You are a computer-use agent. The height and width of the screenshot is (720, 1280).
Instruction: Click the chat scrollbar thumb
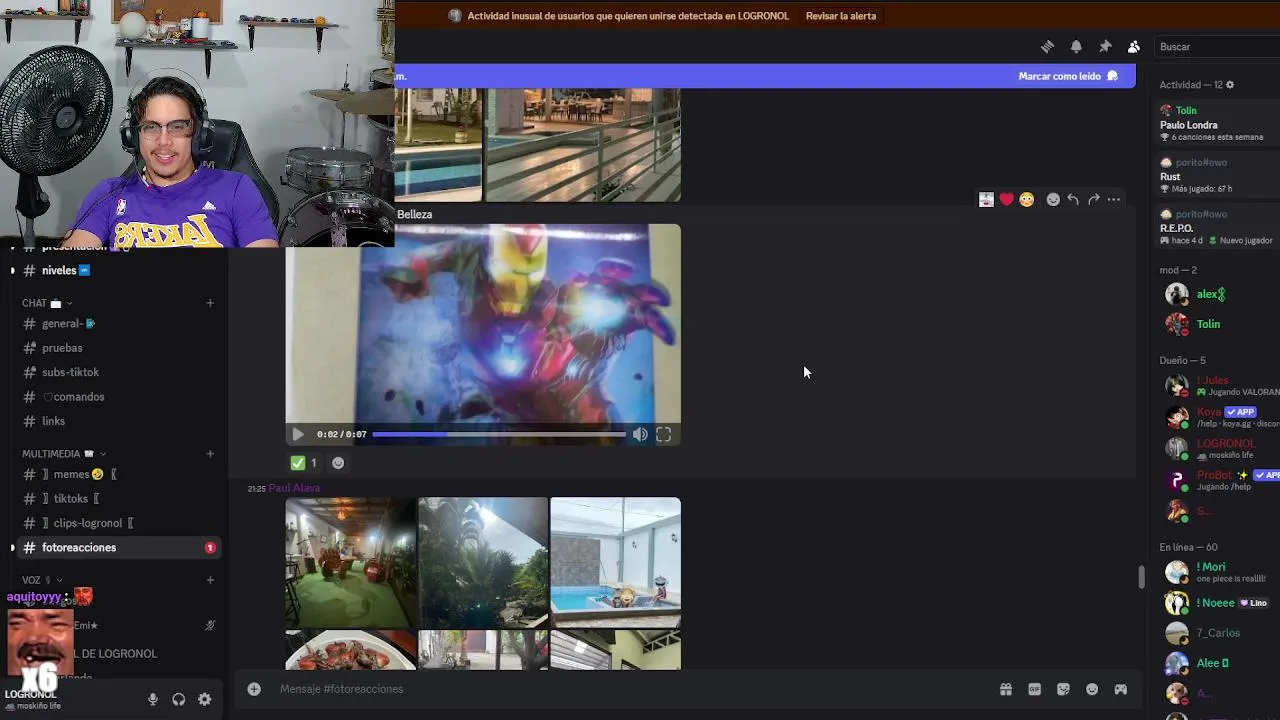tap(1141, 577)
